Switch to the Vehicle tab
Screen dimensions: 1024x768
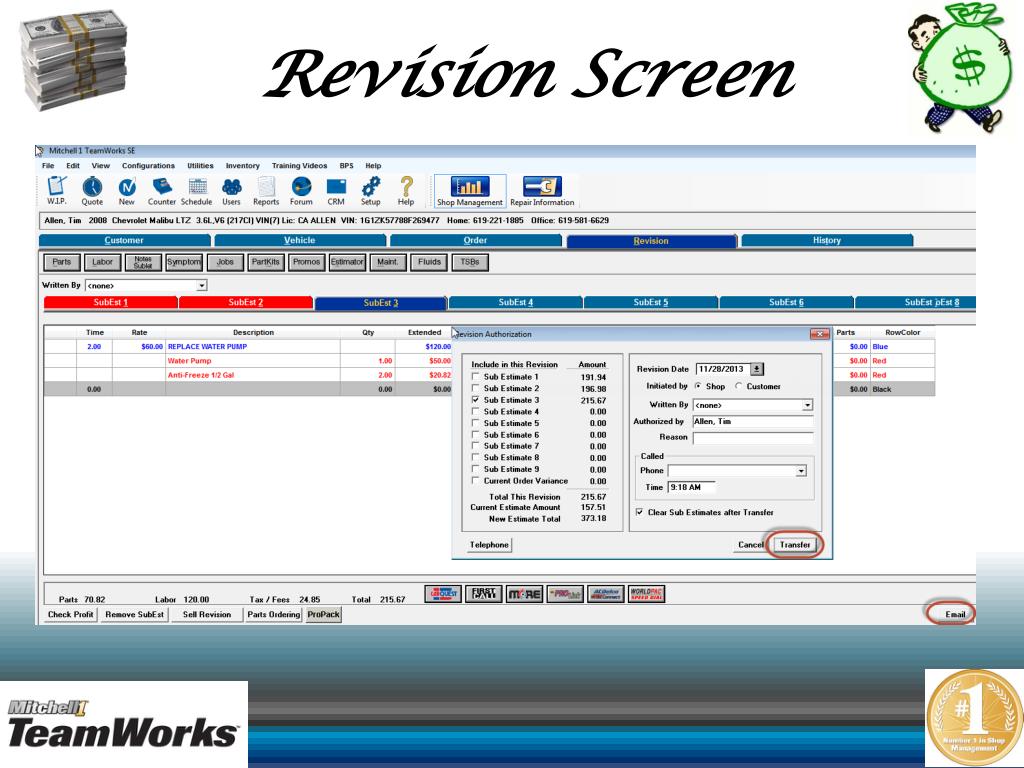(x=300, y=240)
